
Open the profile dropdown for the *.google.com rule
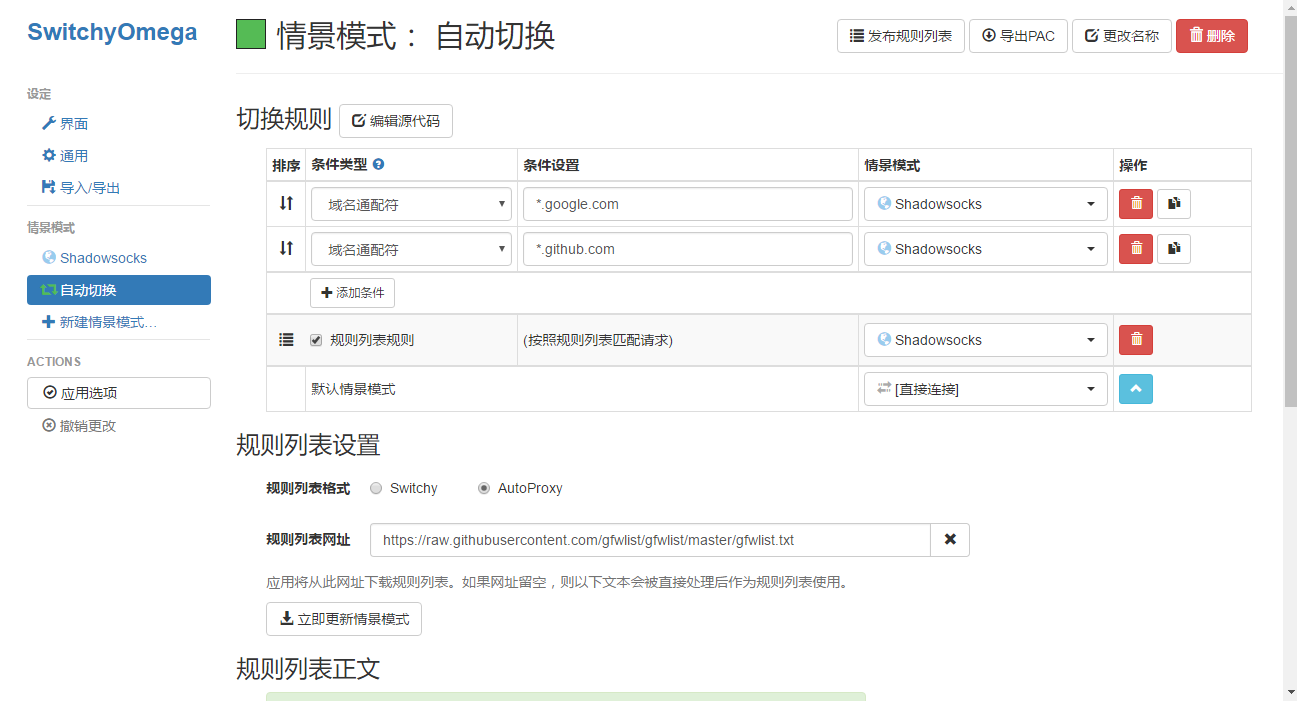click(x=986, y=204)
